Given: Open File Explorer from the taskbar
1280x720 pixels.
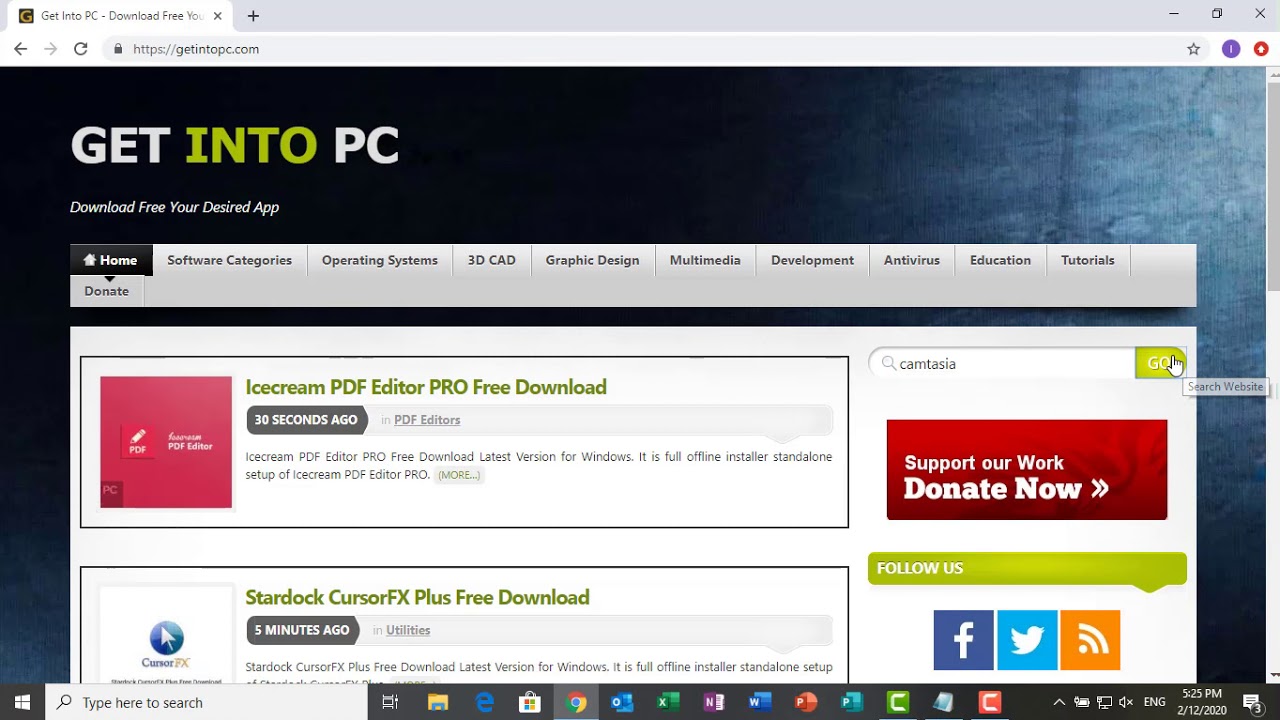Looking at the screenshot, I should coord(437,702).
